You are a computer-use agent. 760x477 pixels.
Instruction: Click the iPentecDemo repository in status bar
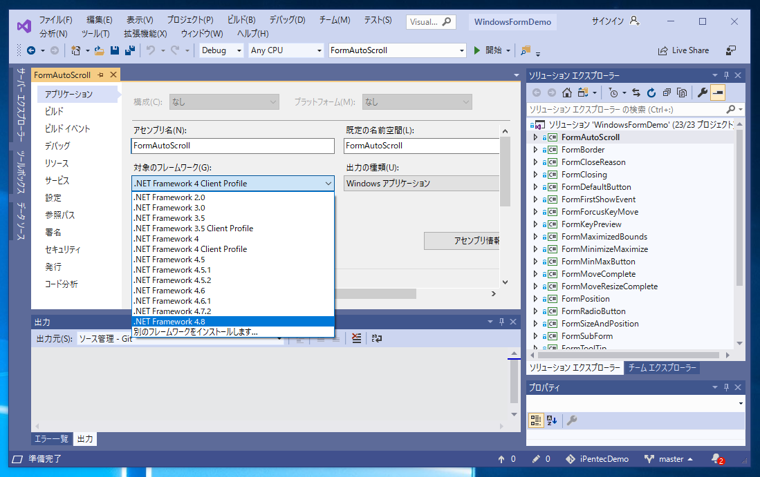(597, 459)
